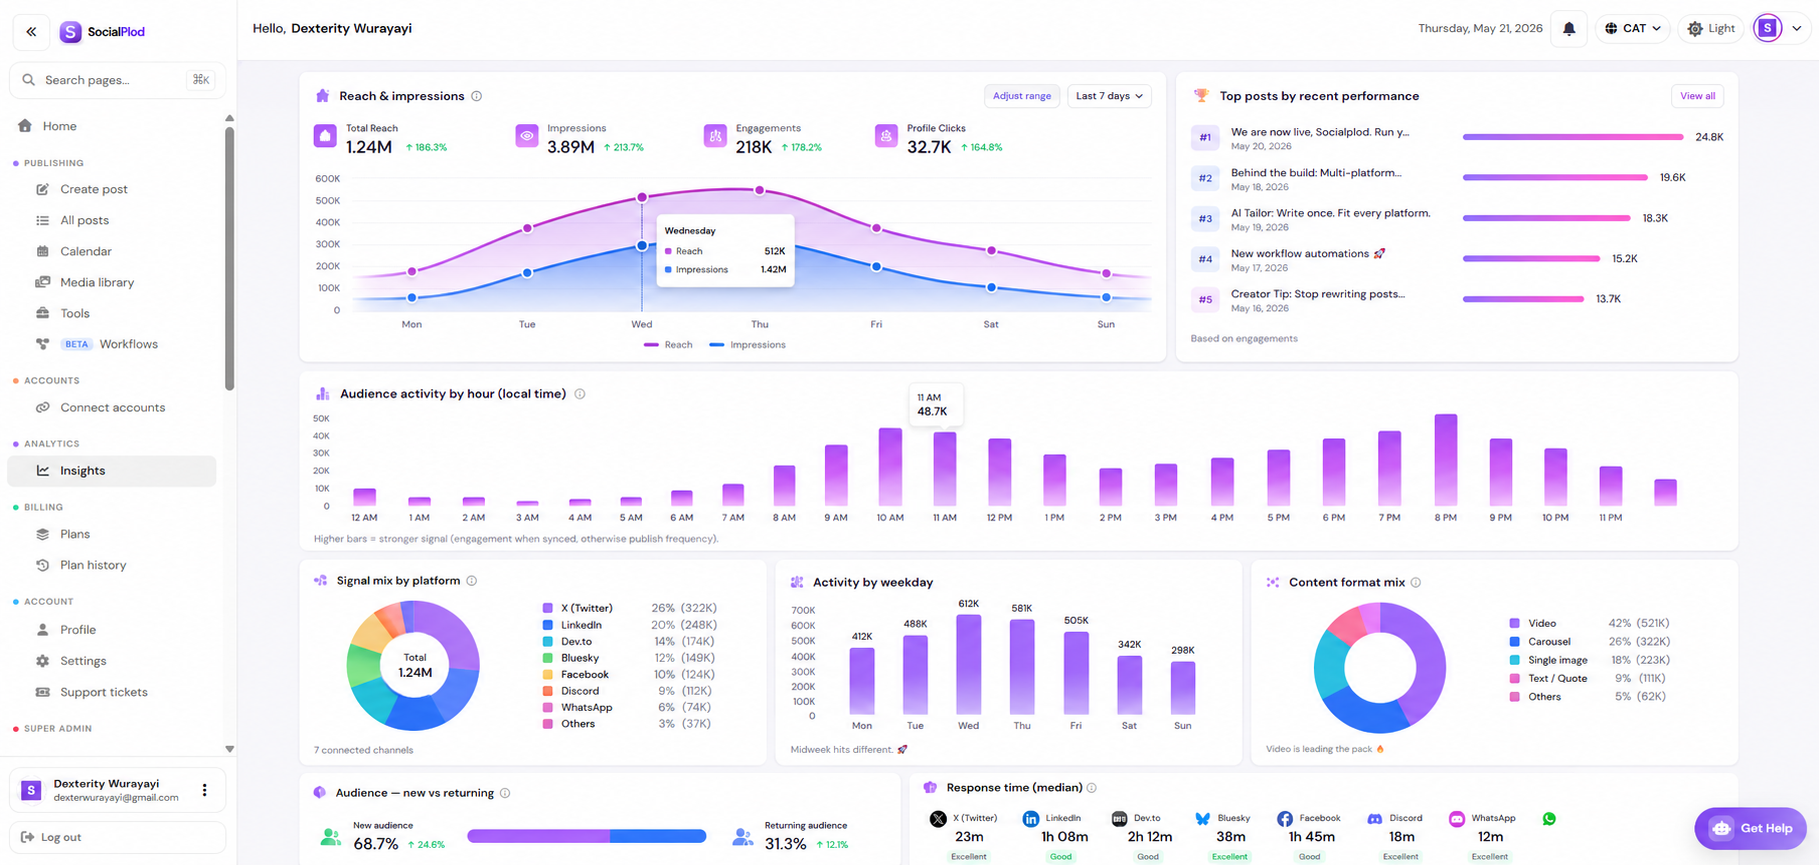
Task: Click the info icon next to Content format mix
Action: [1416, 582]
